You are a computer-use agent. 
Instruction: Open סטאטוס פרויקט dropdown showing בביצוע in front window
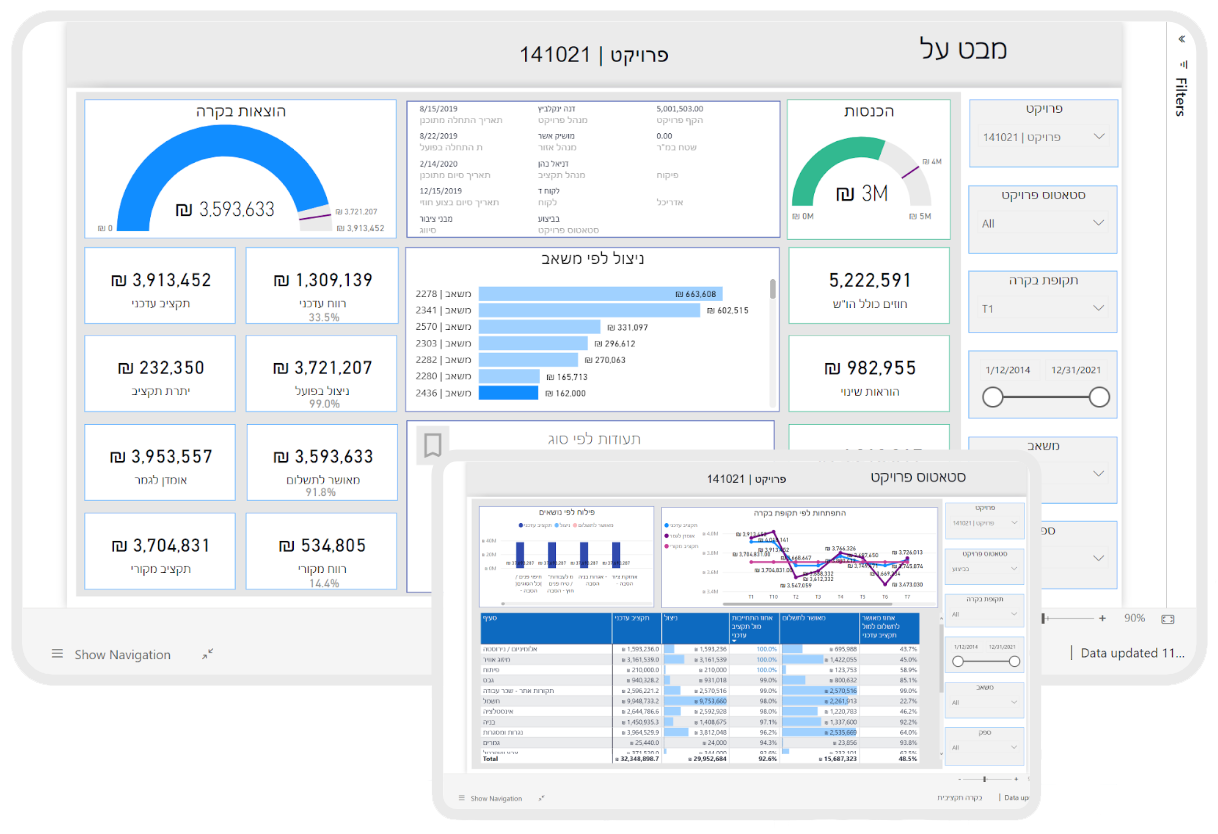(x=984, y=567)
